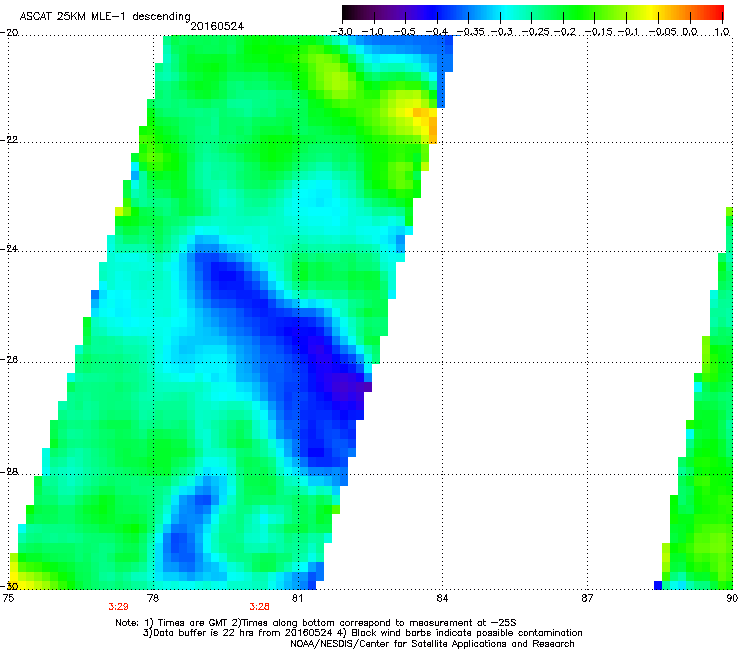Click the '-0.15' color scale label
This screenshot has height=650, width=740.
(598, 32)
